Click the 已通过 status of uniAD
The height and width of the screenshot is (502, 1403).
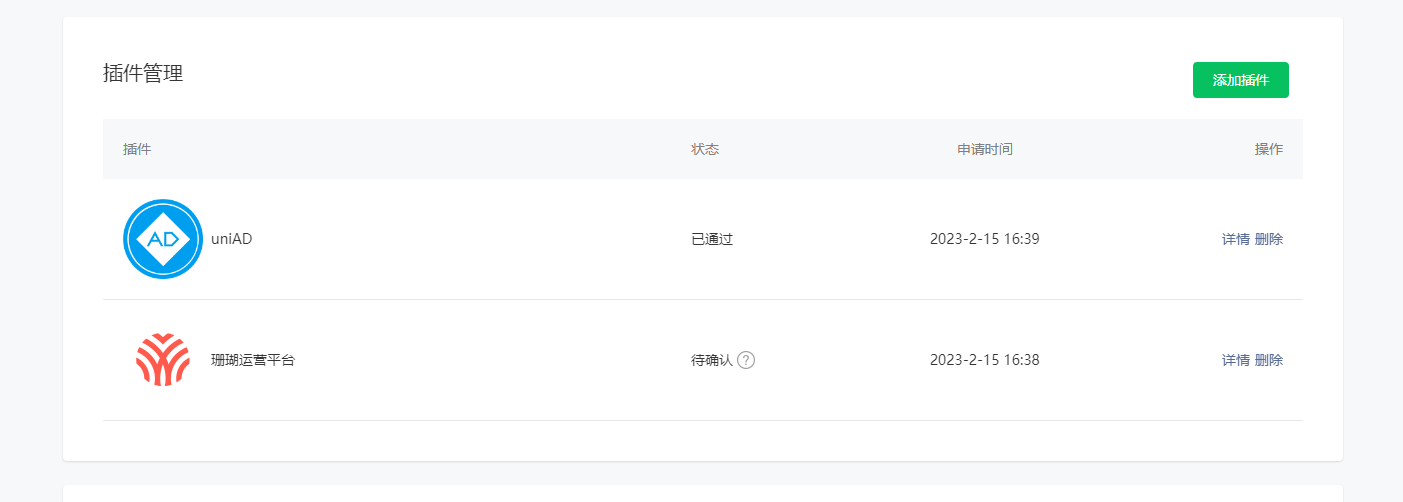pos(712,239)
